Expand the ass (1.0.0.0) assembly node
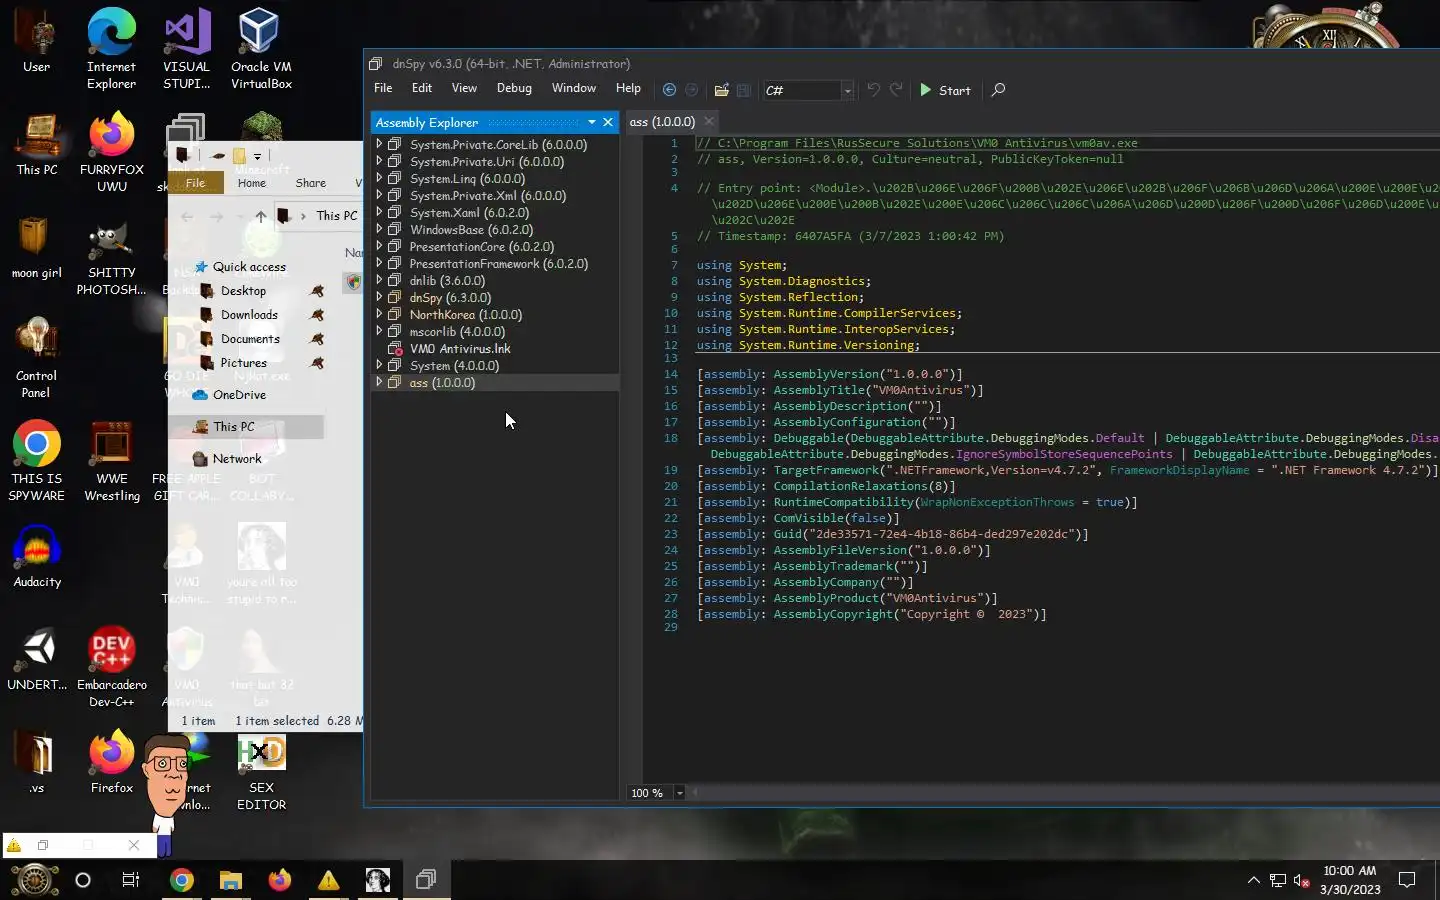 point(379,382)
